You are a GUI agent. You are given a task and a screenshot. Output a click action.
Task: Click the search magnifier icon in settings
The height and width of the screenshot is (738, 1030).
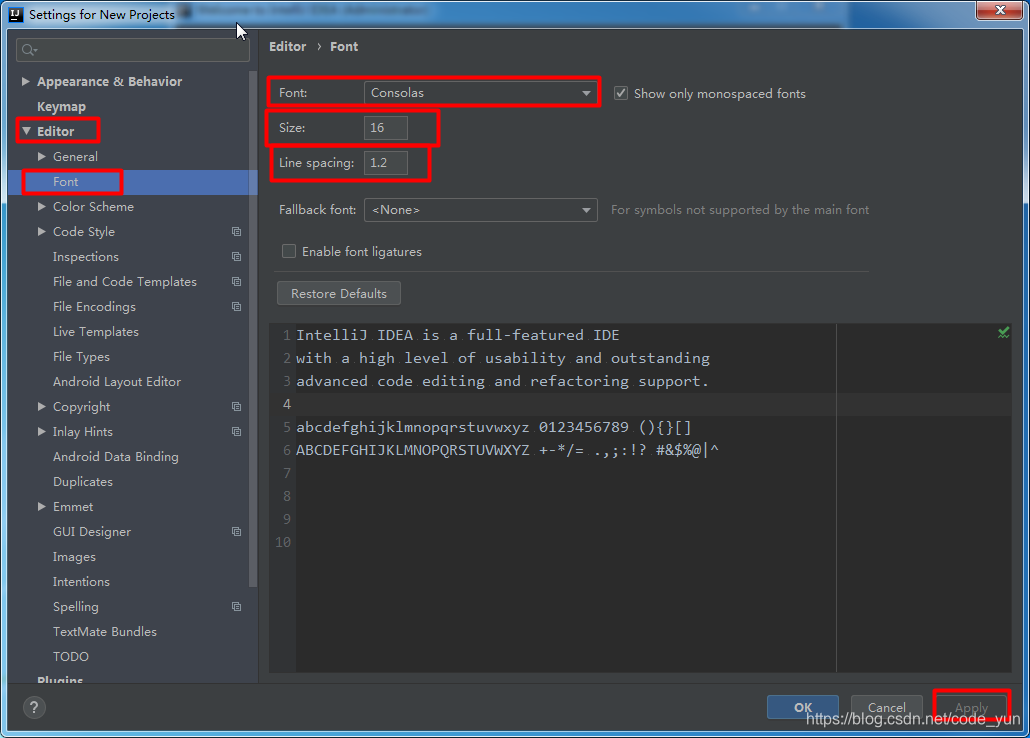click(x=29, y=50)
